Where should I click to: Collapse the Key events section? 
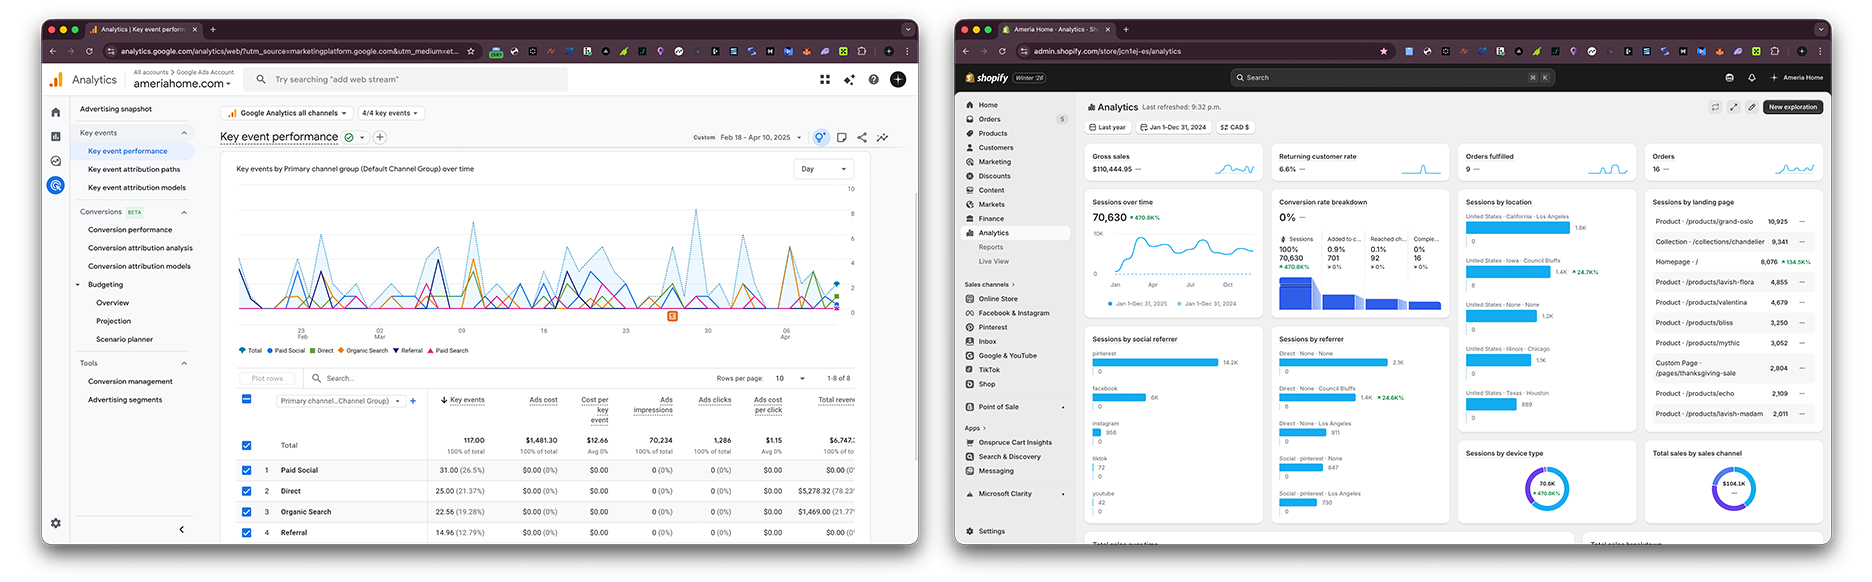click(184, 133)
